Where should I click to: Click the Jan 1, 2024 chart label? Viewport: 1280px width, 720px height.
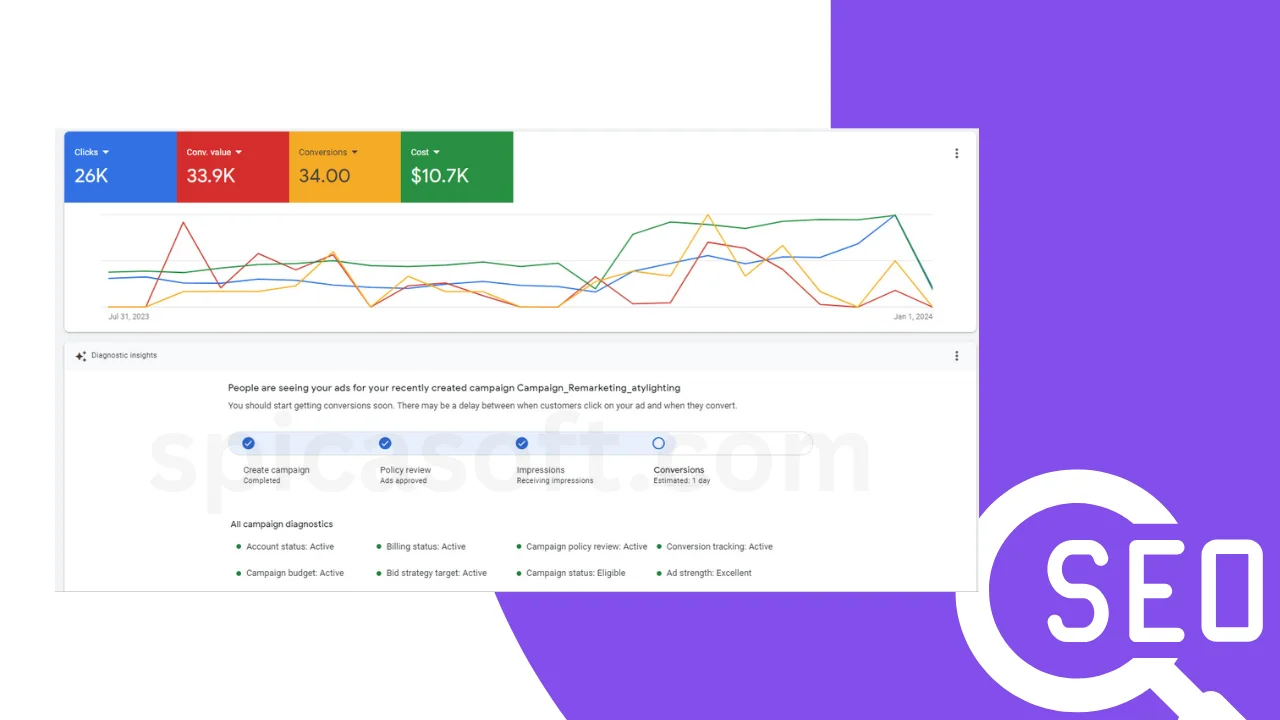[913, 316]
